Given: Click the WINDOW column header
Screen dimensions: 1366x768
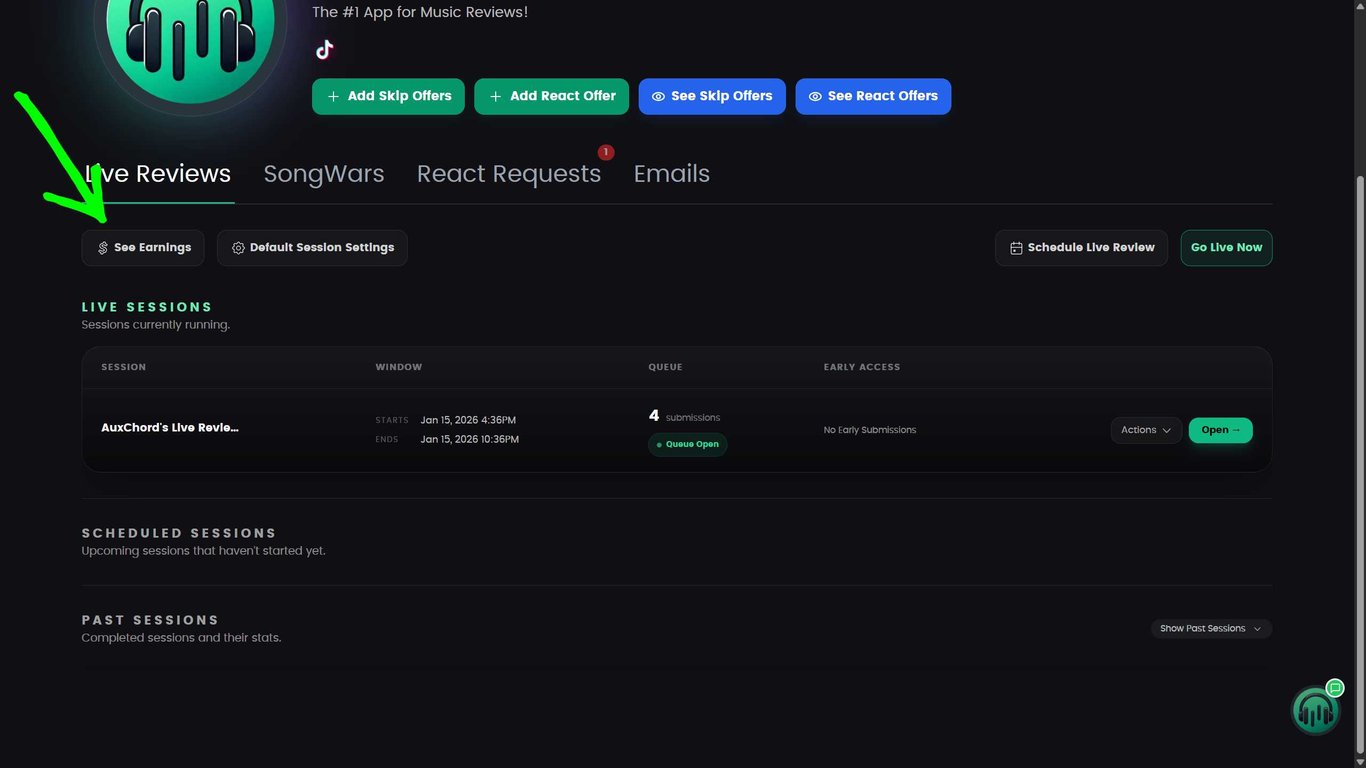Looking at the screenshot, I should tap(399, 367).
